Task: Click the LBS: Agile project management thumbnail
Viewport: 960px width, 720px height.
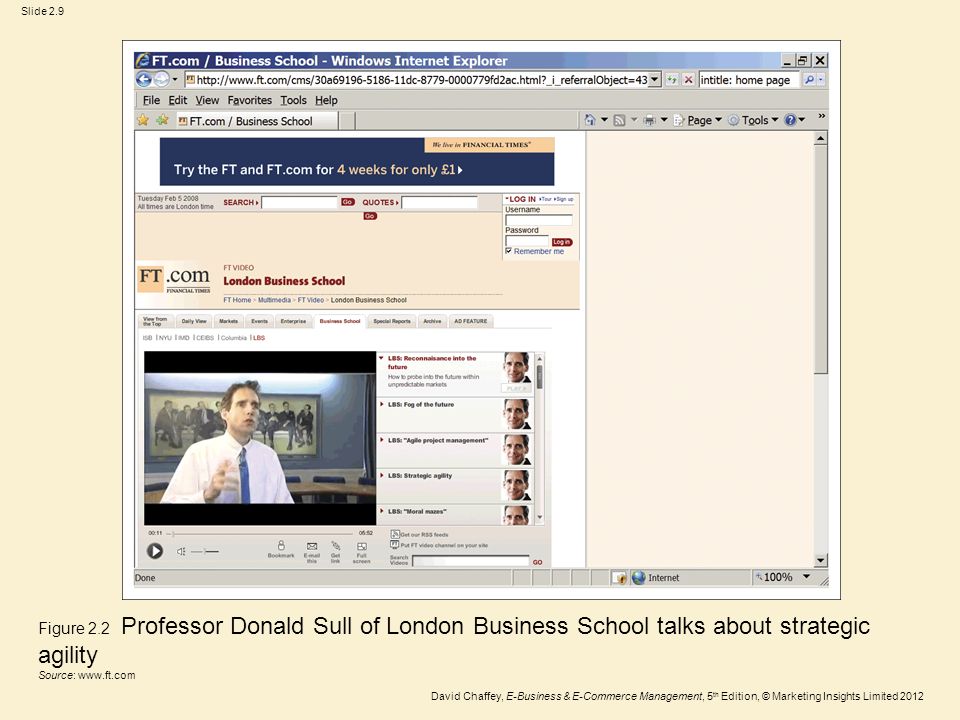Action: (517, 450)
